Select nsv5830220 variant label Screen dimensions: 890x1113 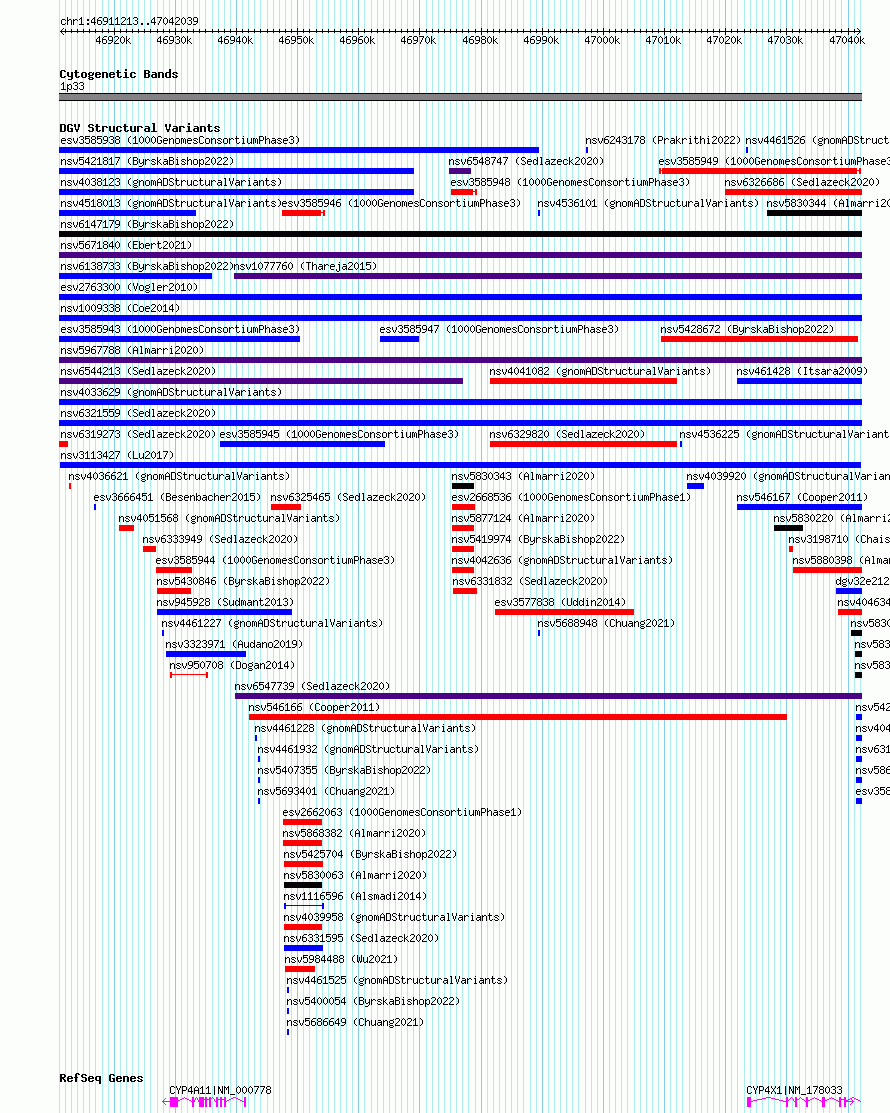pos(832,518)
